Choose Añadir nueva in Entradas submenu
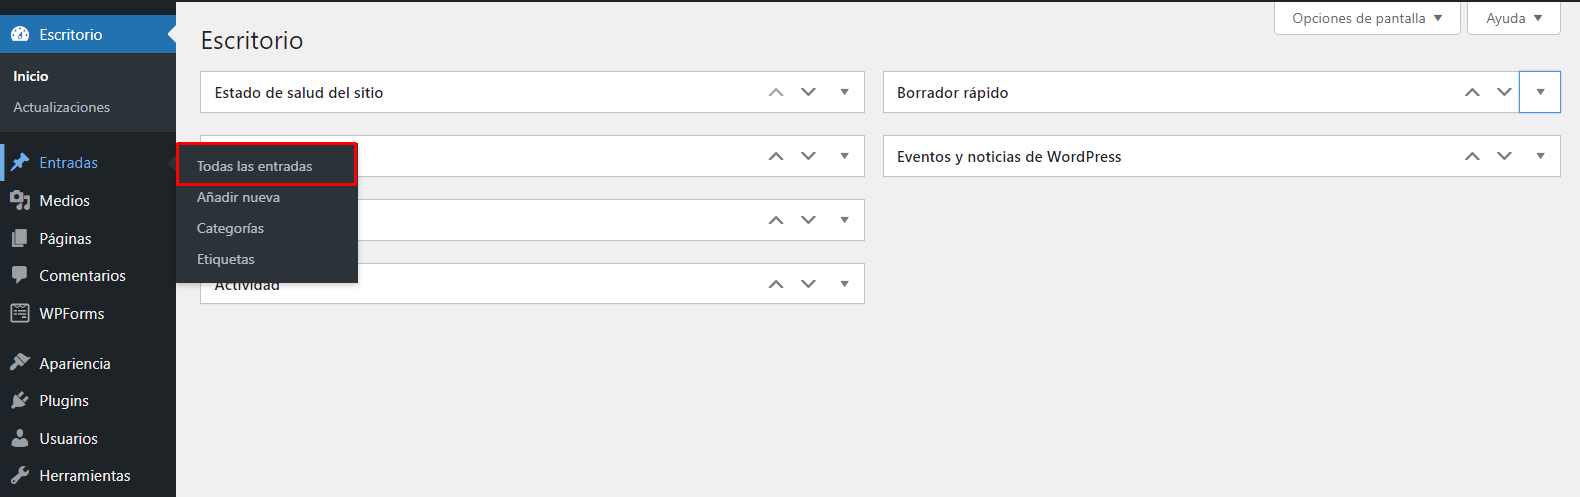The height and width of the screenshot is (497, 1580). click(238, 197)
